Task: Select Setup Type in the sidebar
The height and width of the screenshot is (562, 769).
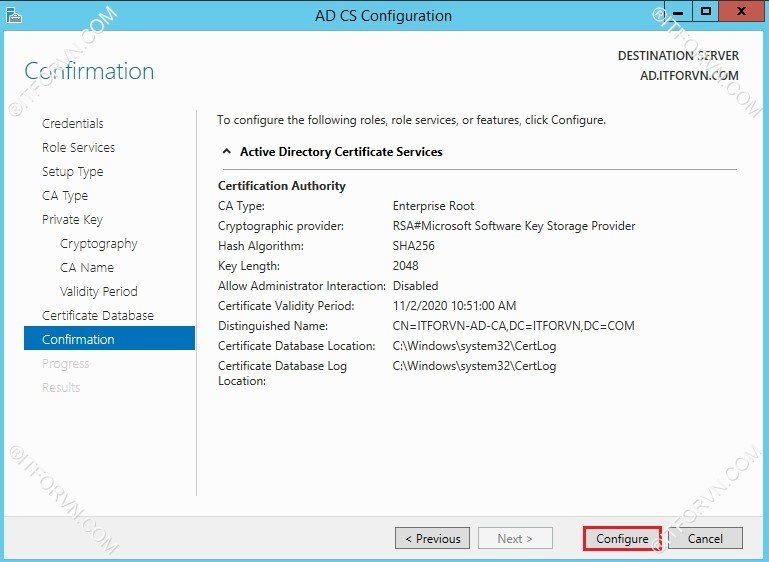Action: pos(72,171)
